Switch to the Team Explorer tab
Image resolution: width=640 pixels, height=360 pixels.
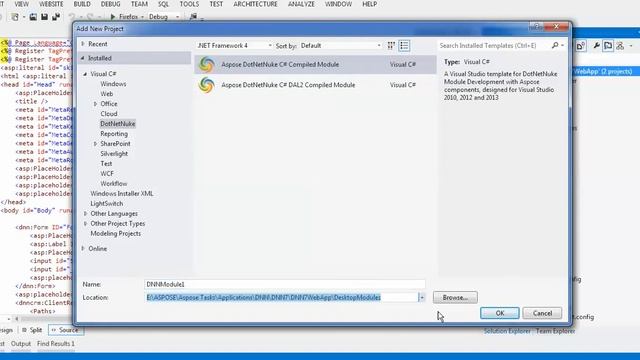tap(555, 331)
